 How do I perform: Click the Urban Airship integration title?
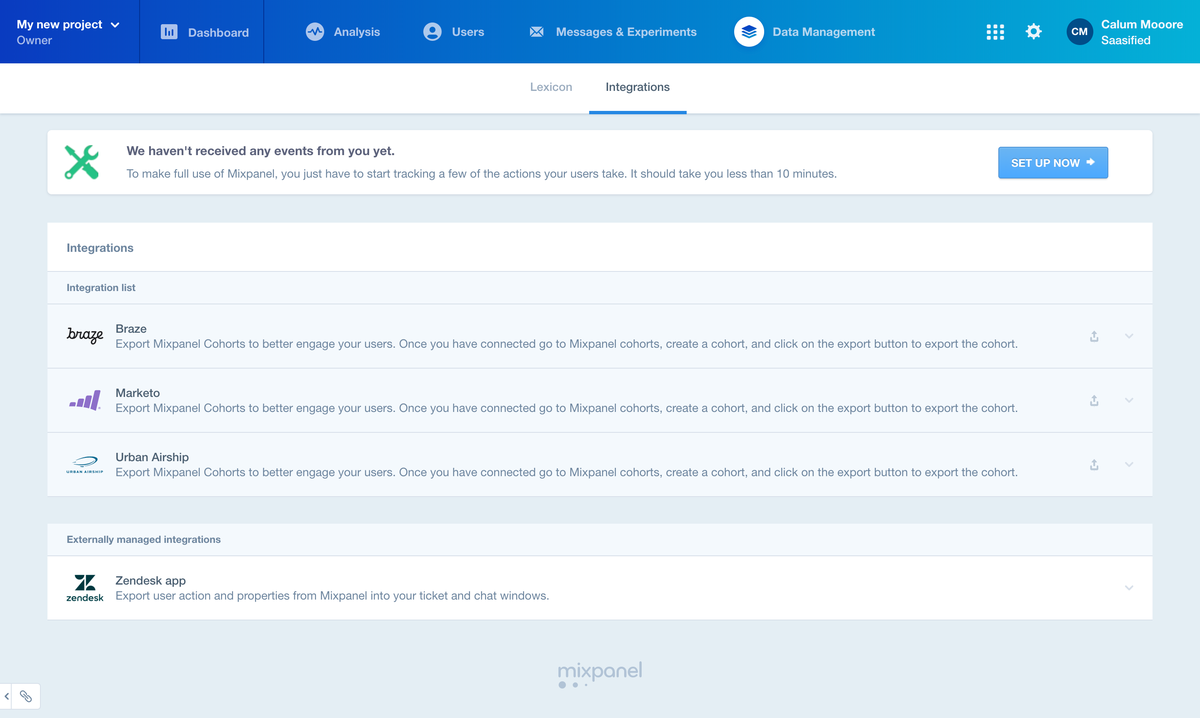pos(152,457)
